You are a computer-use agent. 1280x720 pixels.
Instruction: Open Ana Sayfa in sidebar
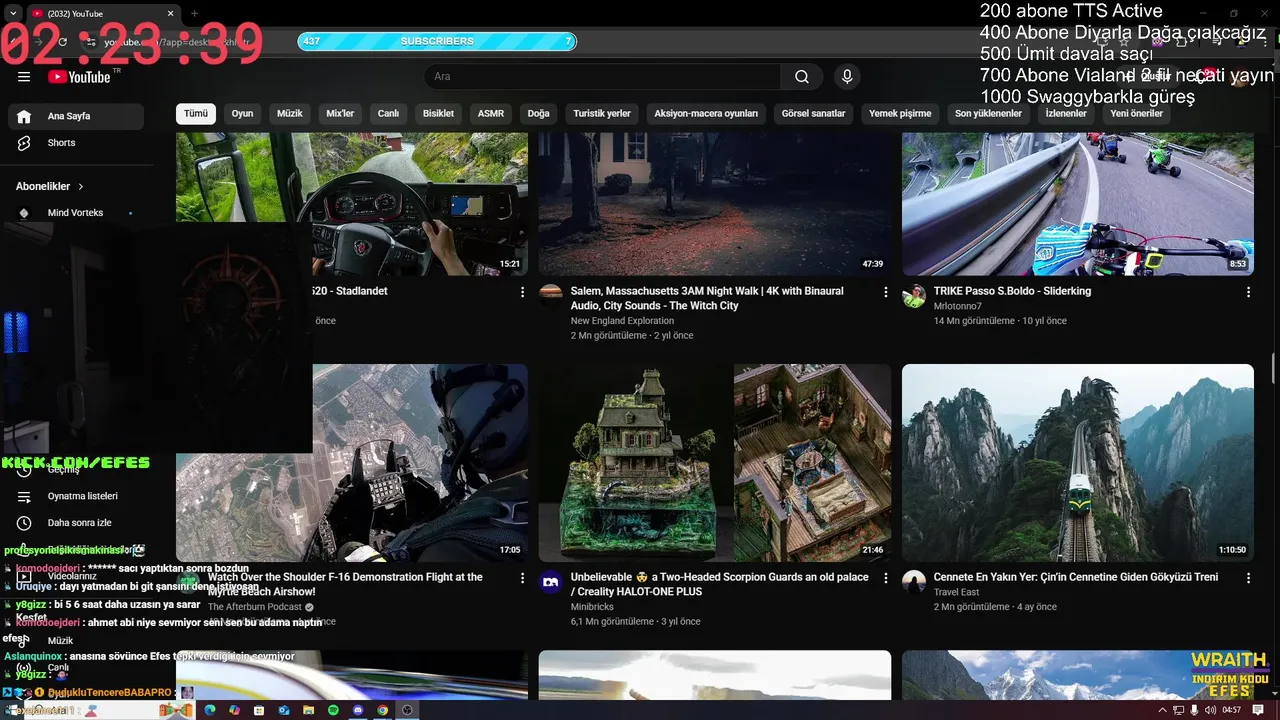76,116
